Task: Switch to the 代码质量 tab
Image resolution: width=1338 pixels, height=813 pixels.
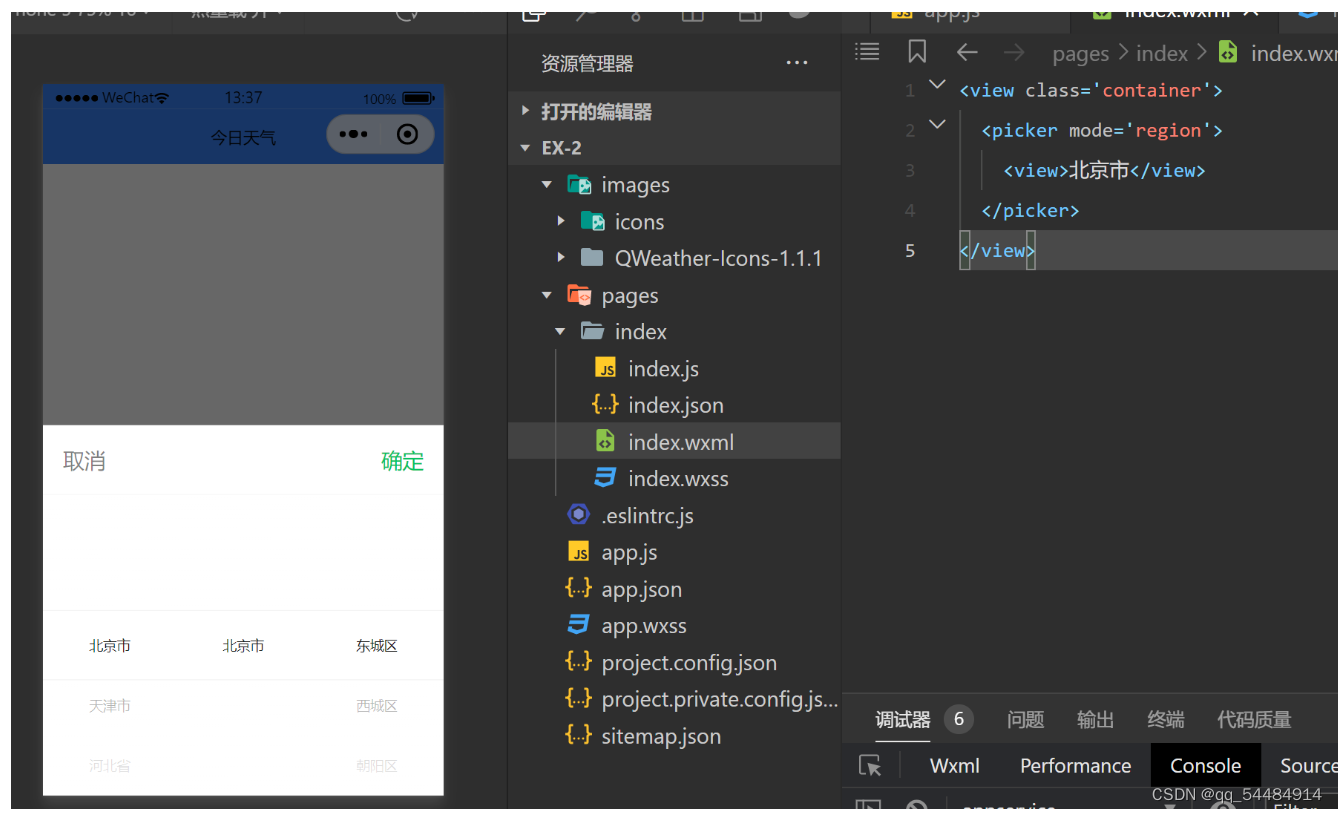Action: 1254,719
